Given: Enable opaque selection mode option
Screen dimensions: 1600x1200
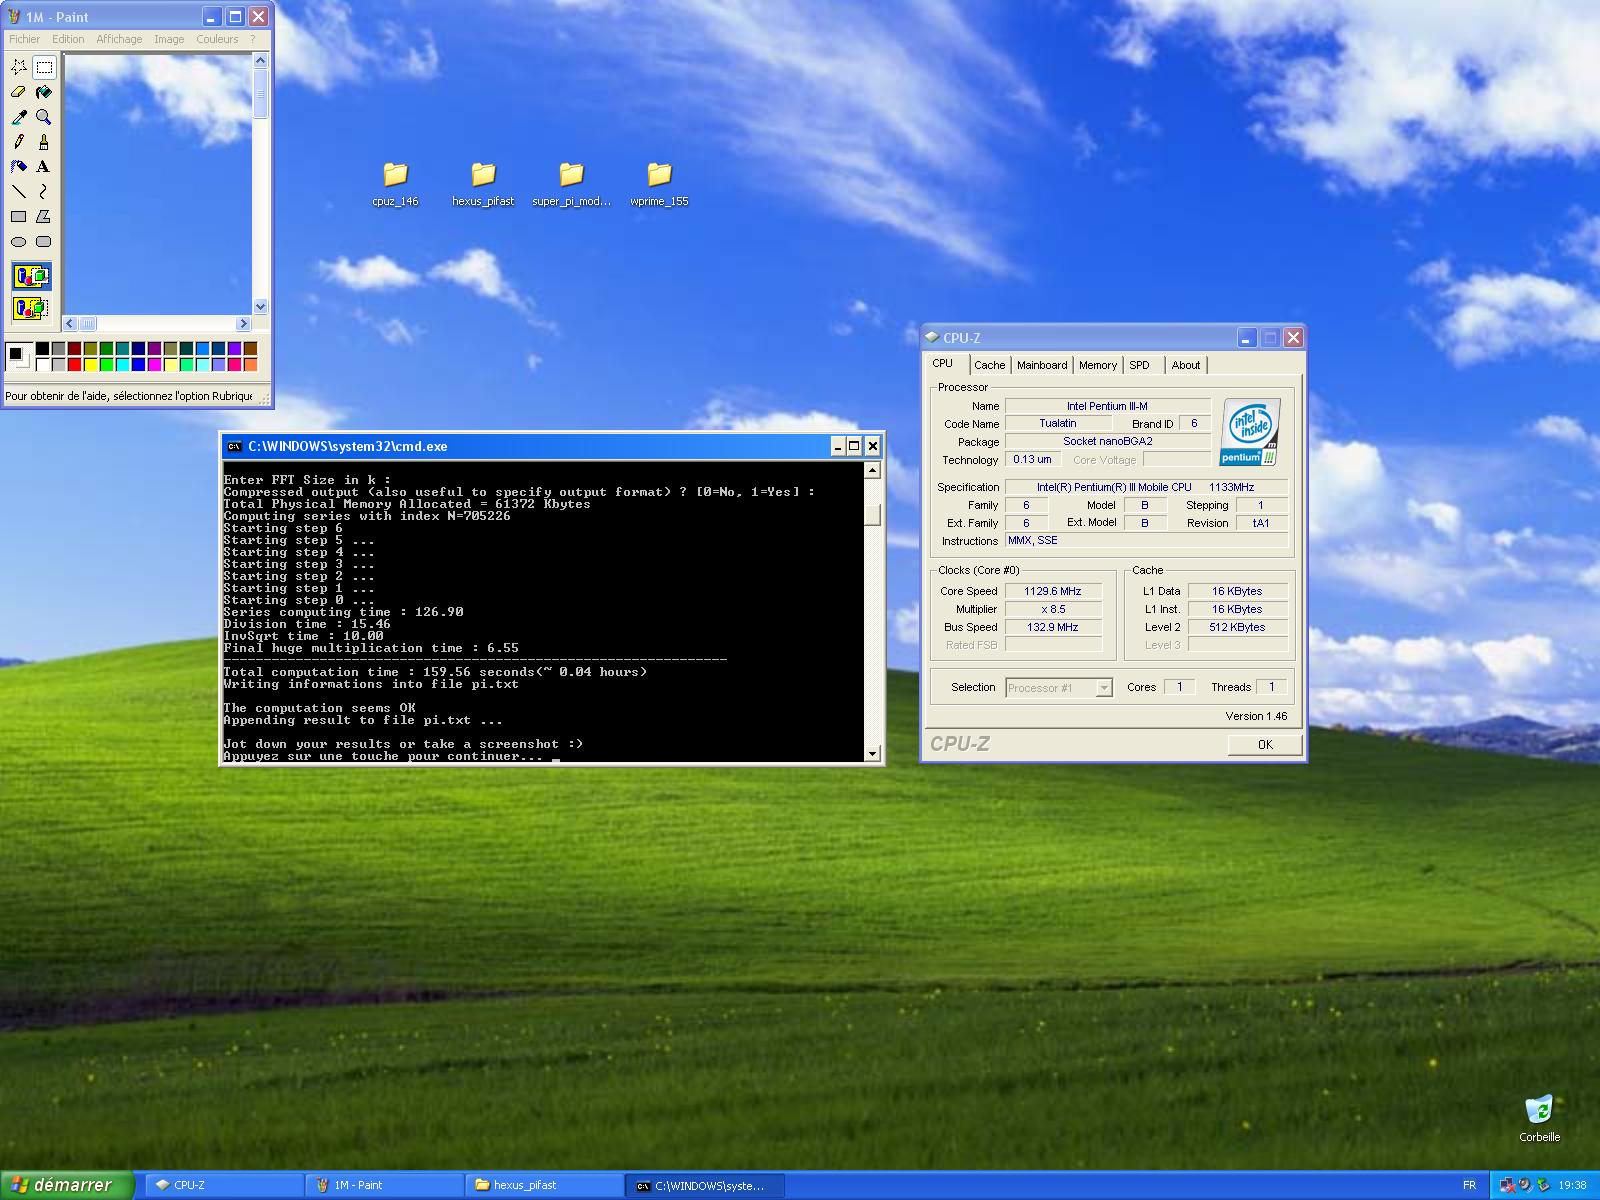Looking at the screenshot, I should (32, 276).
